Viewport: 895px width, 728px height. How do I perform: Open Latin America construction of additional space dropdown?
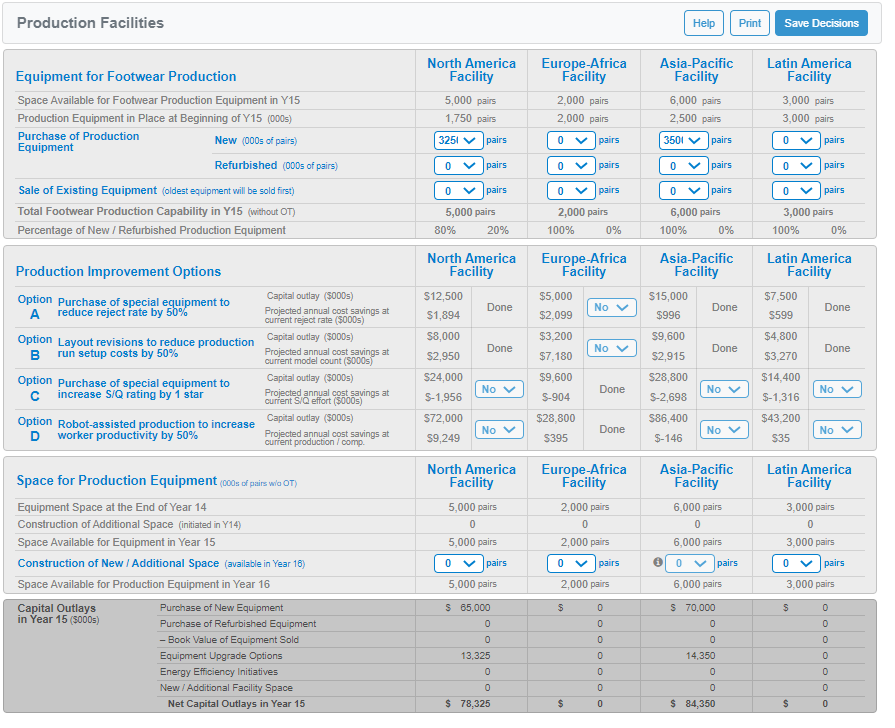(796, 564)
